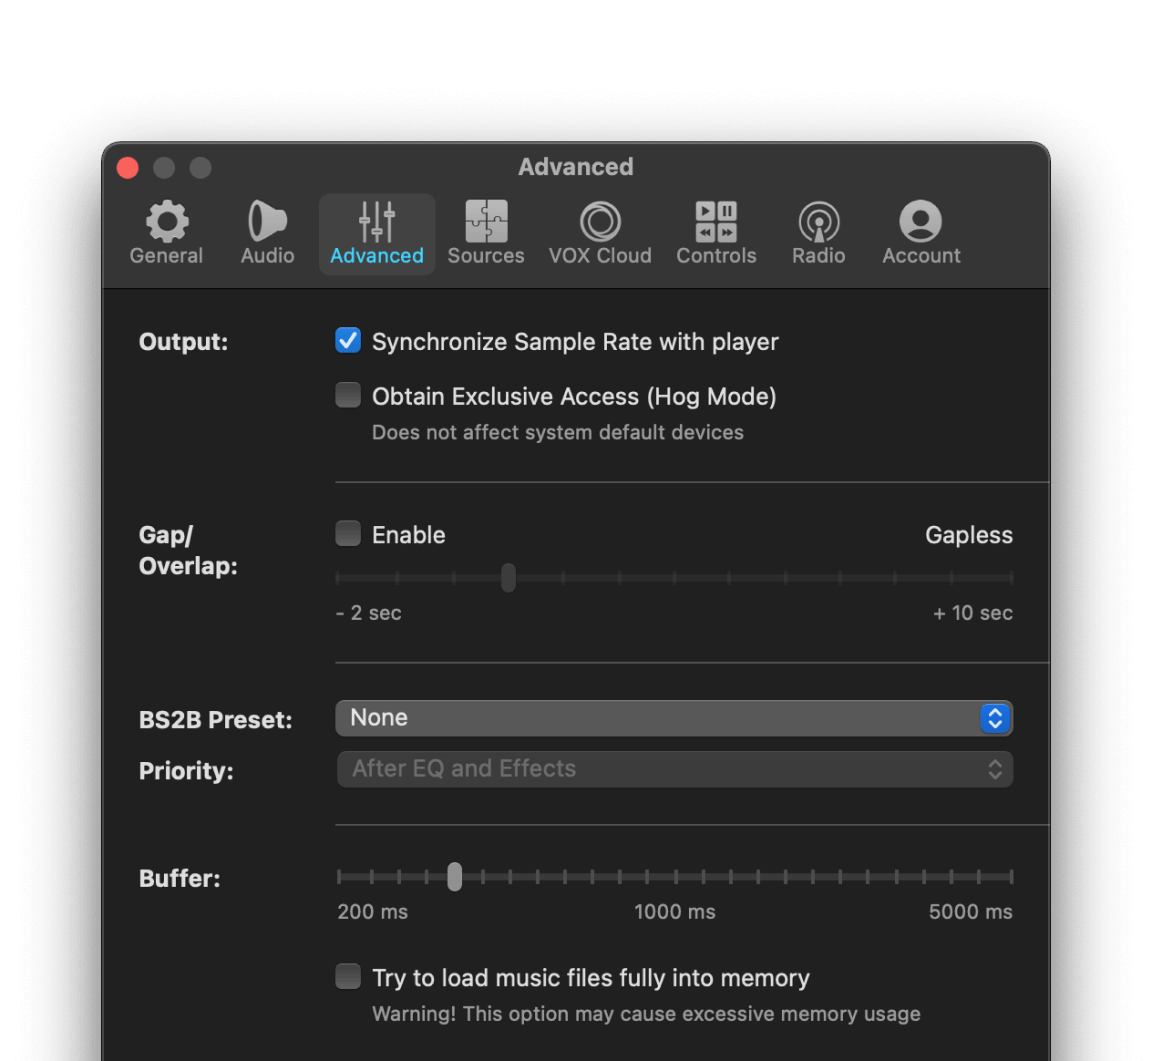Click the '- 2 sec' slider label
Viewport: 1152px width, 1061px height.
tap(368, 613)
